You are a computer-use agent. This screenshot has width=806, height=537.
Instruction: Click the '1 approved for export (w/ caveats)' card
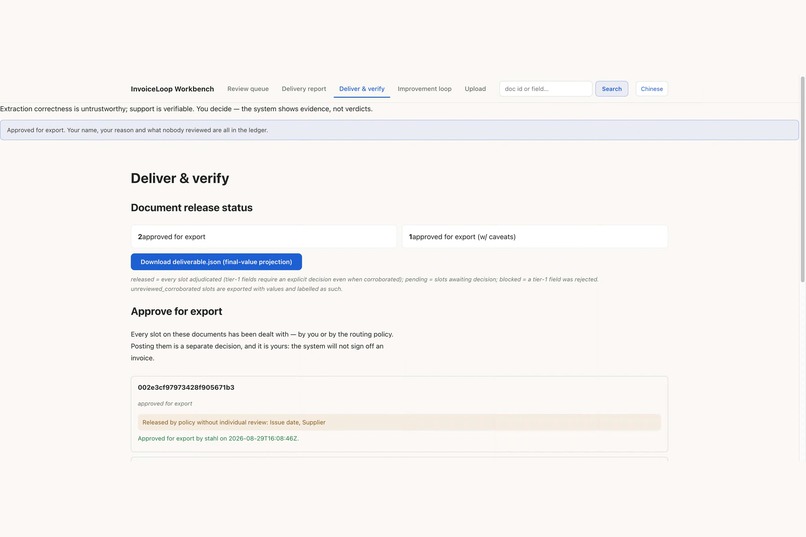point(535,237)
